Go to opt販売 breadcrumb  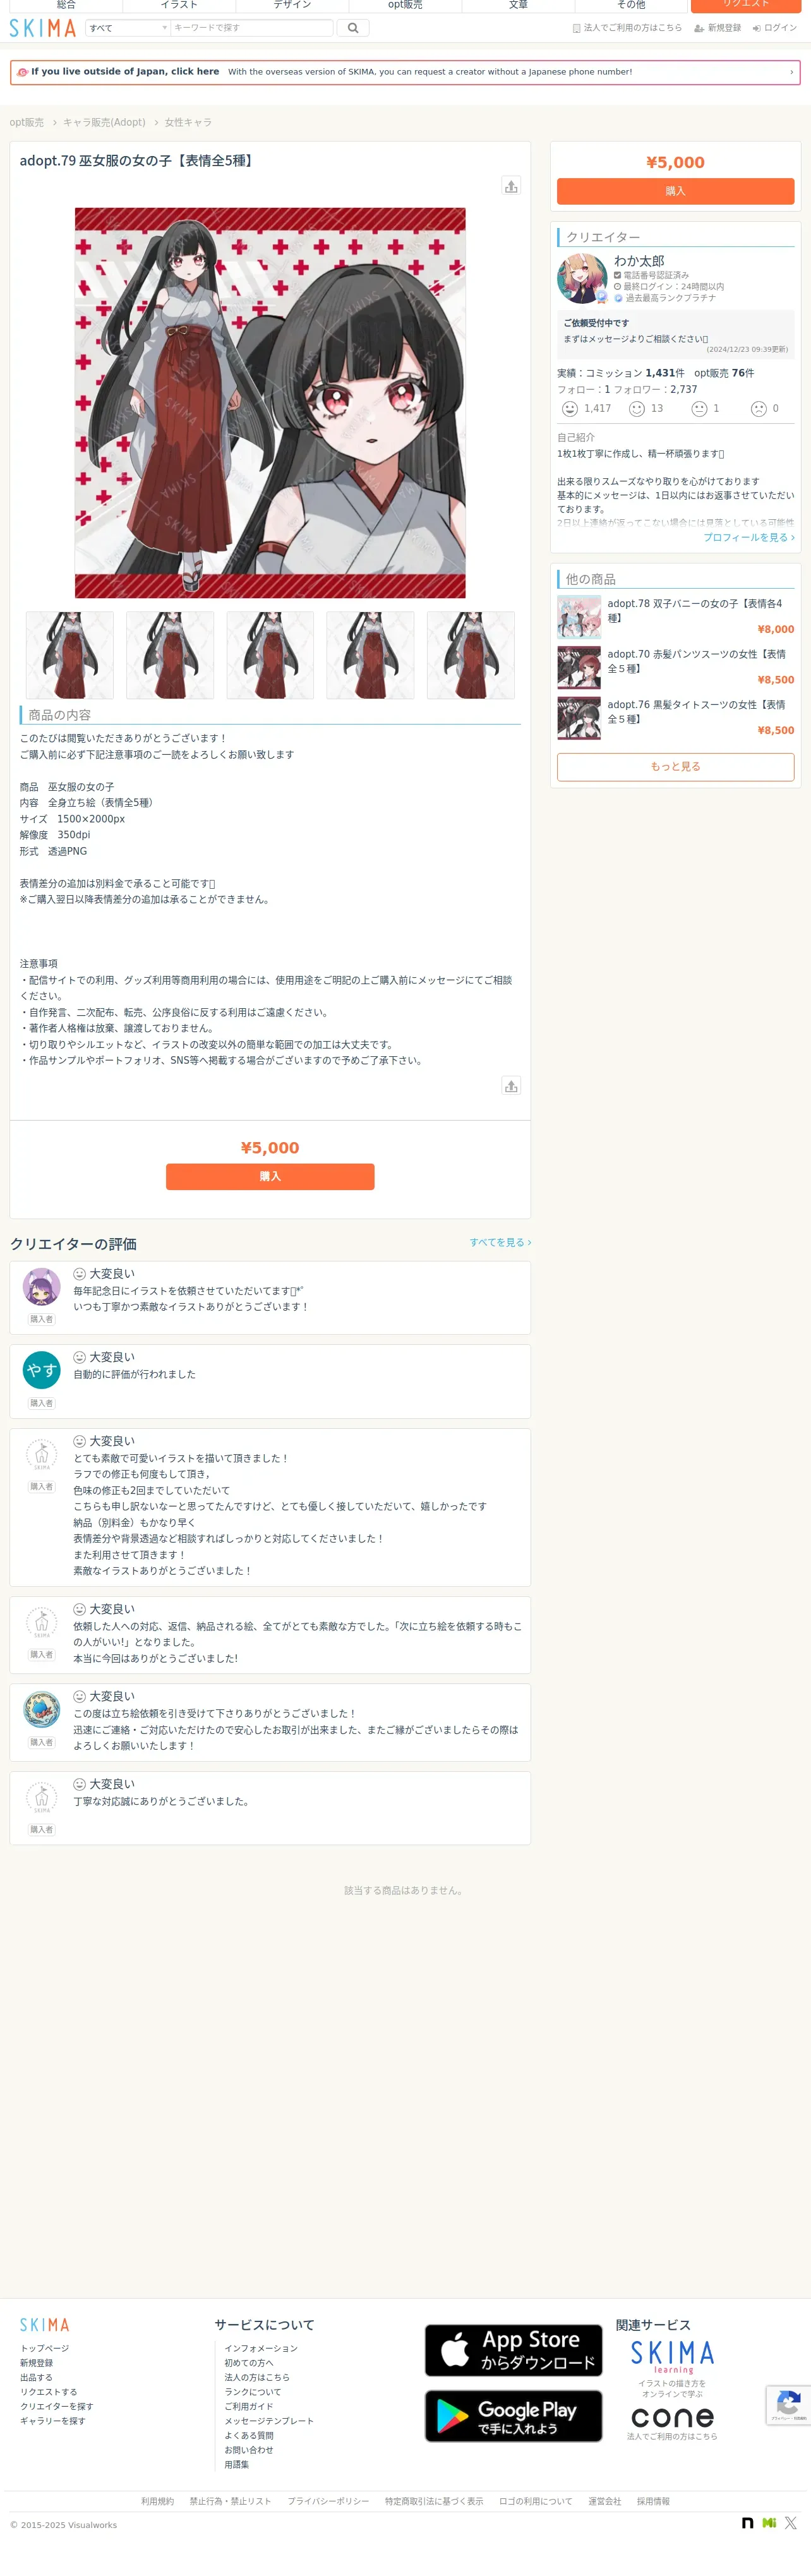tap(27, 122)
